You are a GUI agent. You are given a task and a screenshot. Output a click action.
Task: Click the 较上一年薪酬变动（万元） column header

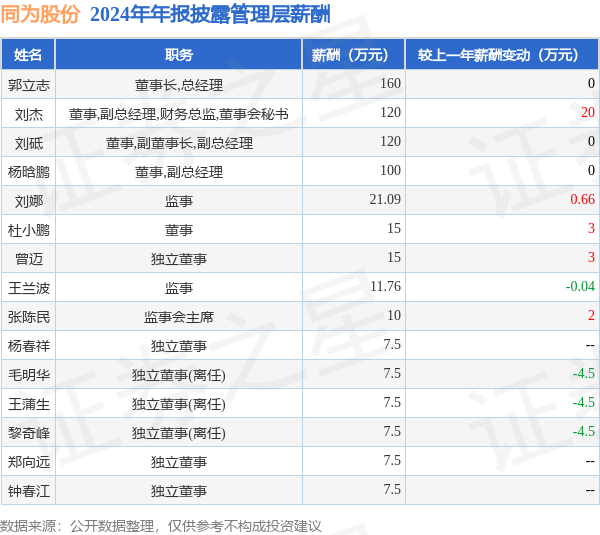[x=502, y=54]
